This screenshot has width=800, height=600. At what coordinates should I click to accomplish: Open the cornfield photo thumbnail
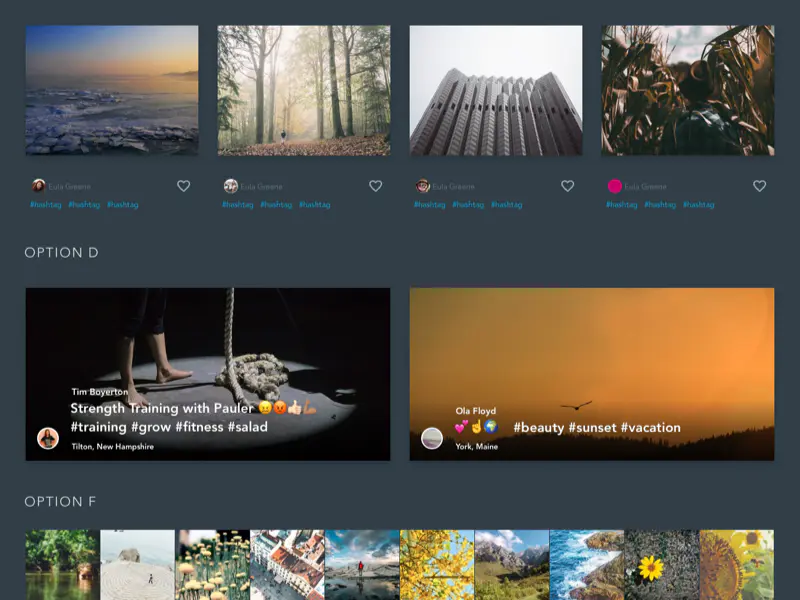tap(687, 90)
